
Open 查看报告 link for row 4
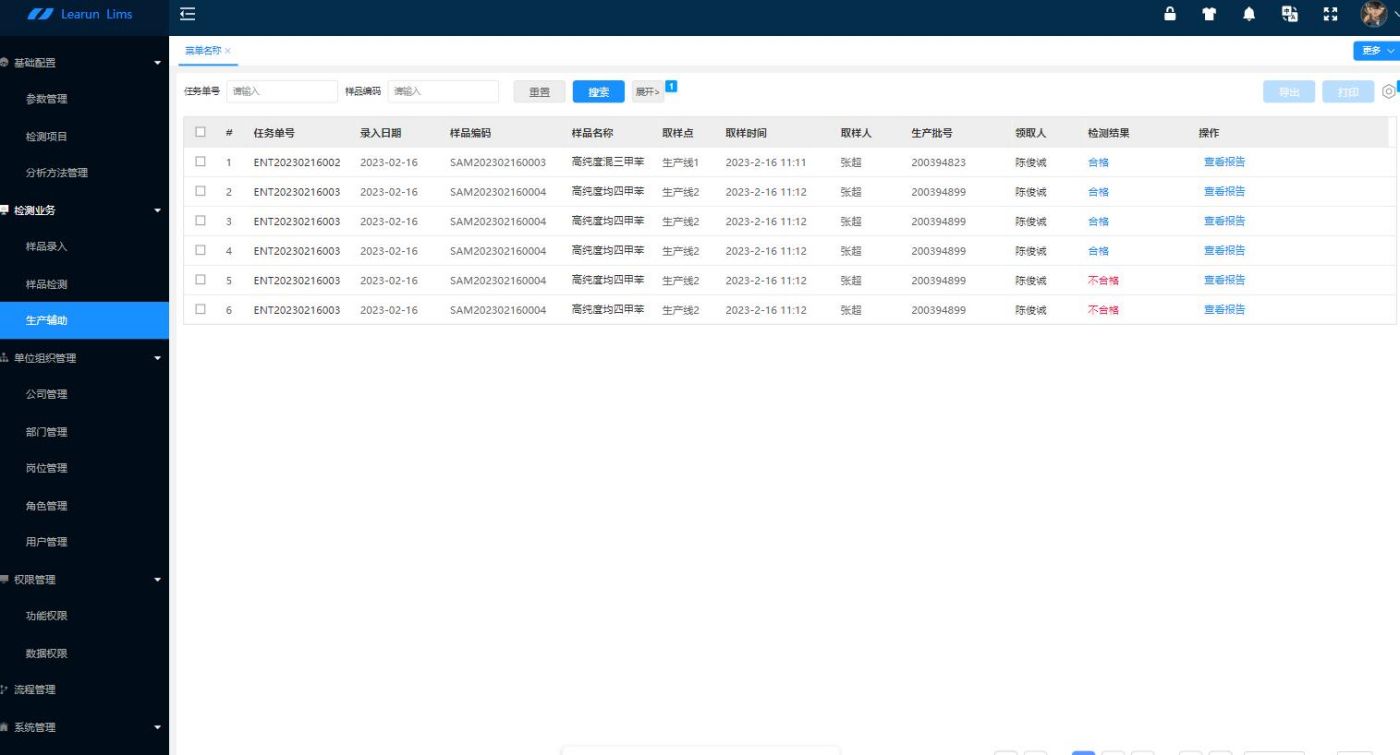tap(1224, 250)
